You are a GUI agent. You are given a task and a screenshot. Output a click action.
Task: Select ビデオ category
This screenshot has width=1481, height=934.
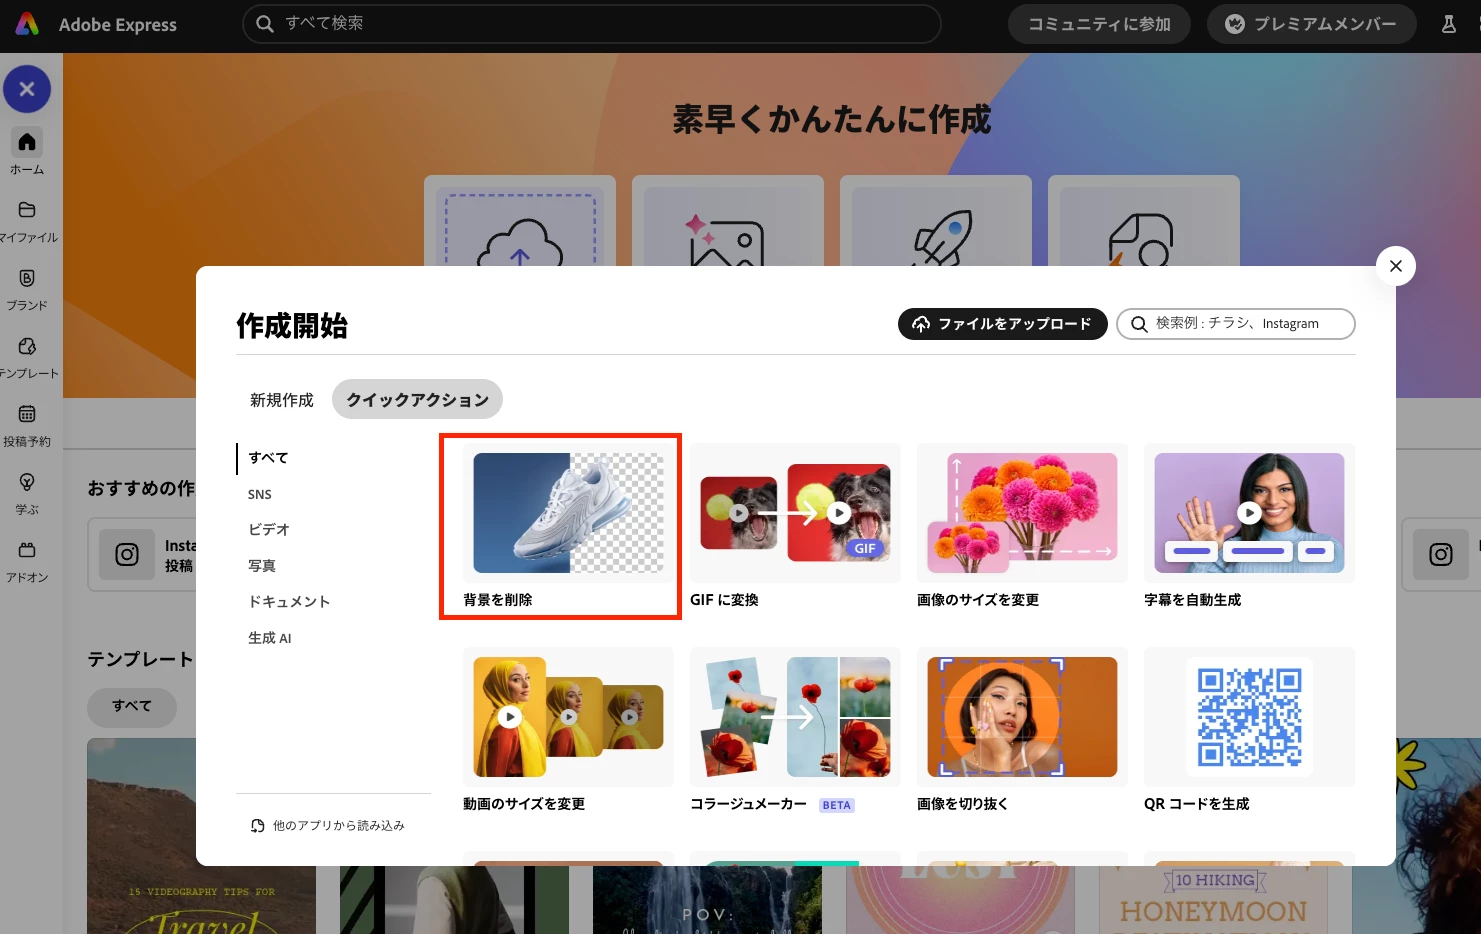(269, 530)
